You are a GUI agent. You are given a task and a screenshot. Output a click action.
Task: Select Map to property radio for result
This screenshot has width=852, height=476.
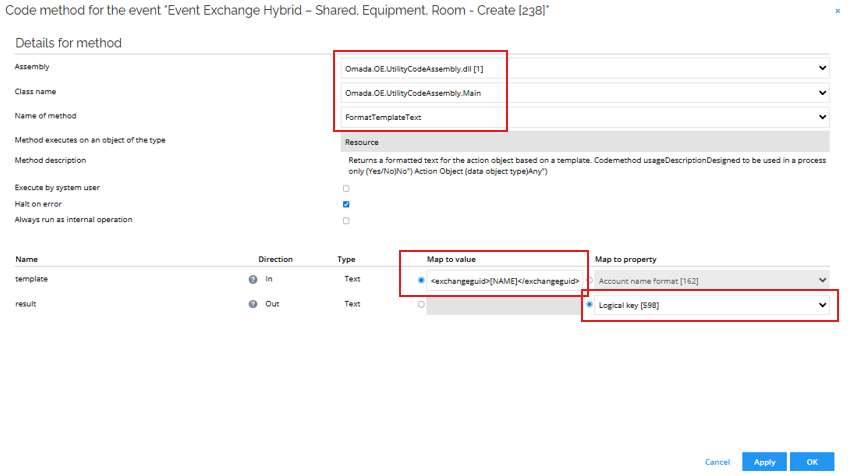(589, 305)
